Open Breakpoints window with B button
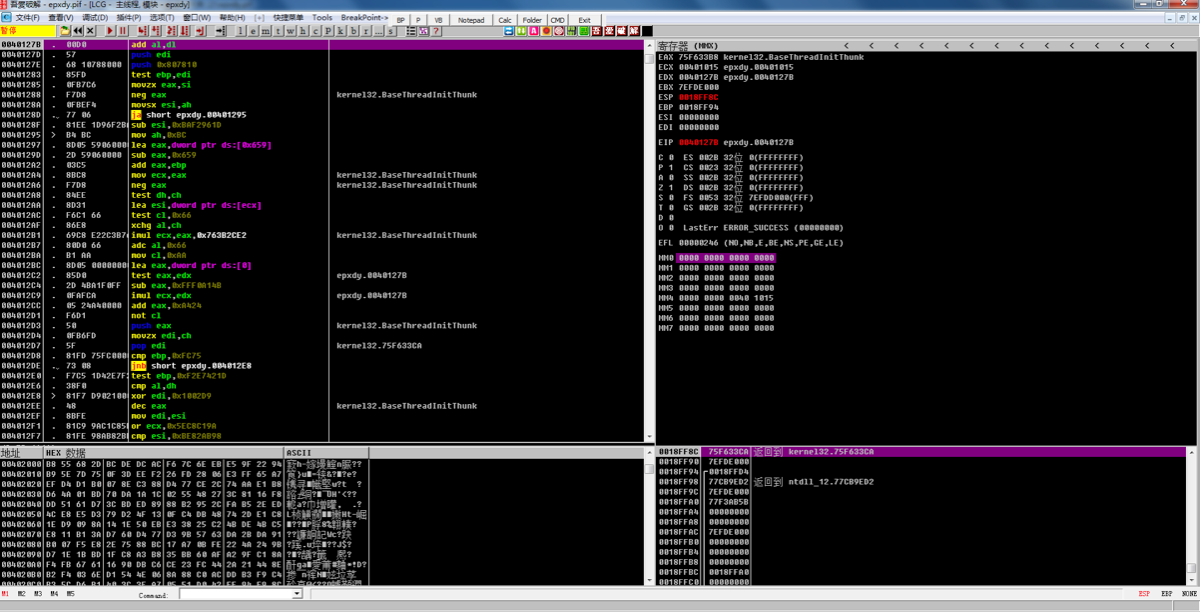Screen dimensions: 1200x612 point(353,31)
